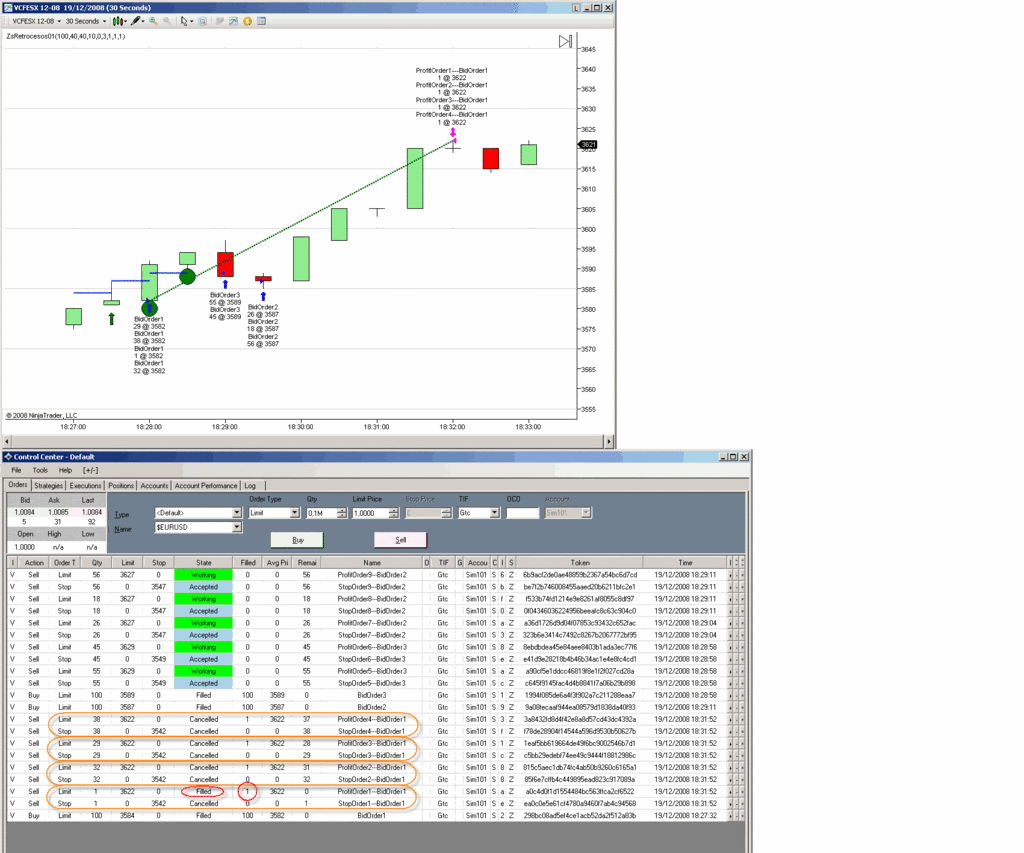
Task: Expand the 30 Seconds interval dropdown
Action: [x=105, y=21]
